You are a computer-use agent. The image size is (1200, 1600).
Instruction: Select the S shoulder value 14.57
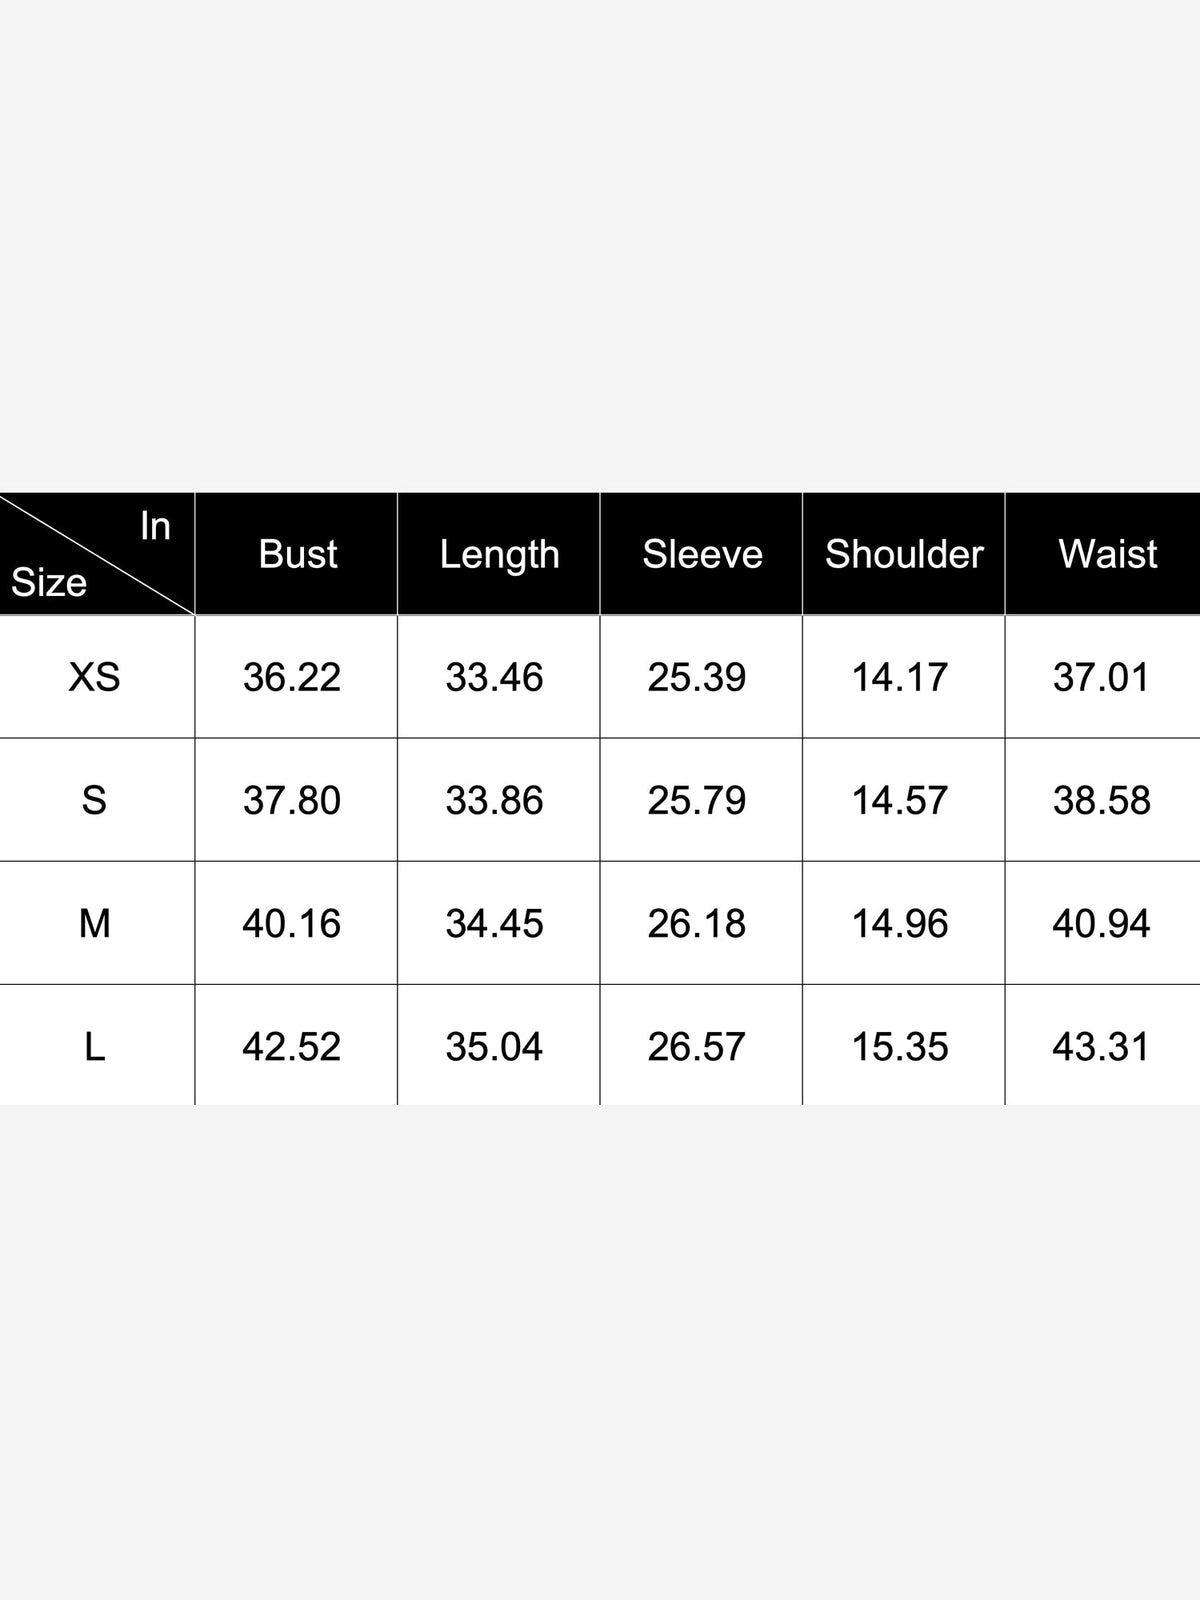899,800
